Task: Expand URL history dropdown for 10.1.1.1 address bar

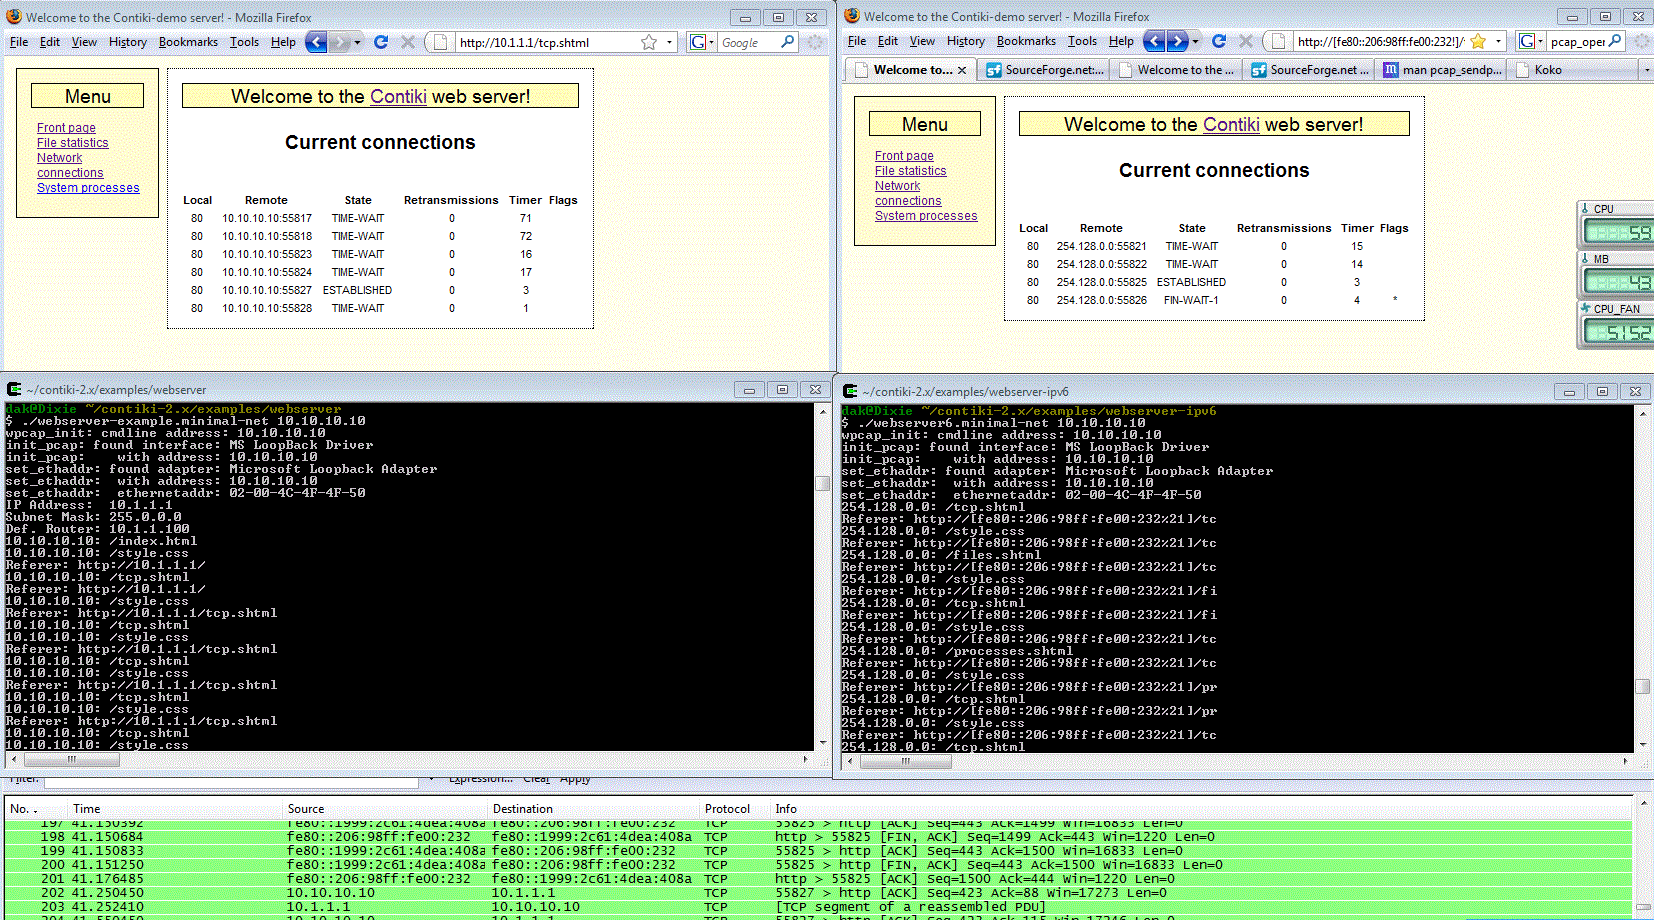Action: 669,42
